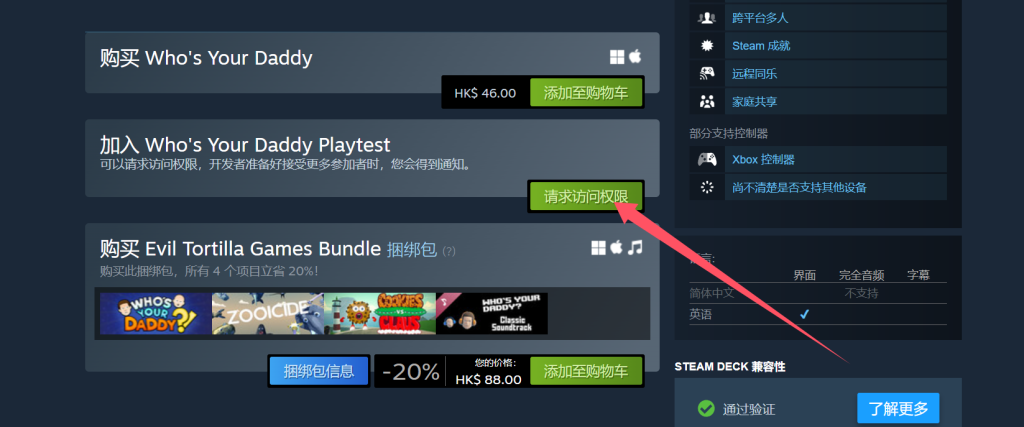
Task: Click the Steam achievements star icon
Action: tap(707, 46)
